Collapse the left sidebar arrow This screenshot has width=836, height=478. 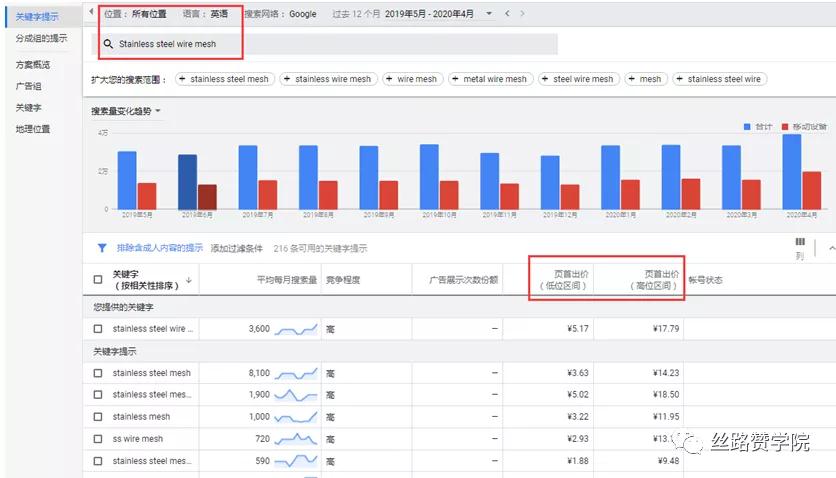pyautogui.click(x=91, y=11)
